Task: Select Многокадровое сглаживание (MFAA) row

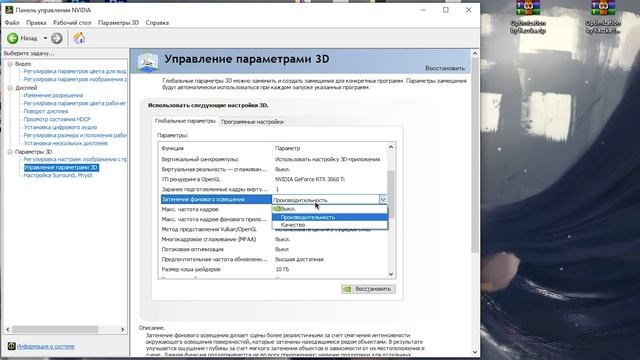Action: pos(272,240)
